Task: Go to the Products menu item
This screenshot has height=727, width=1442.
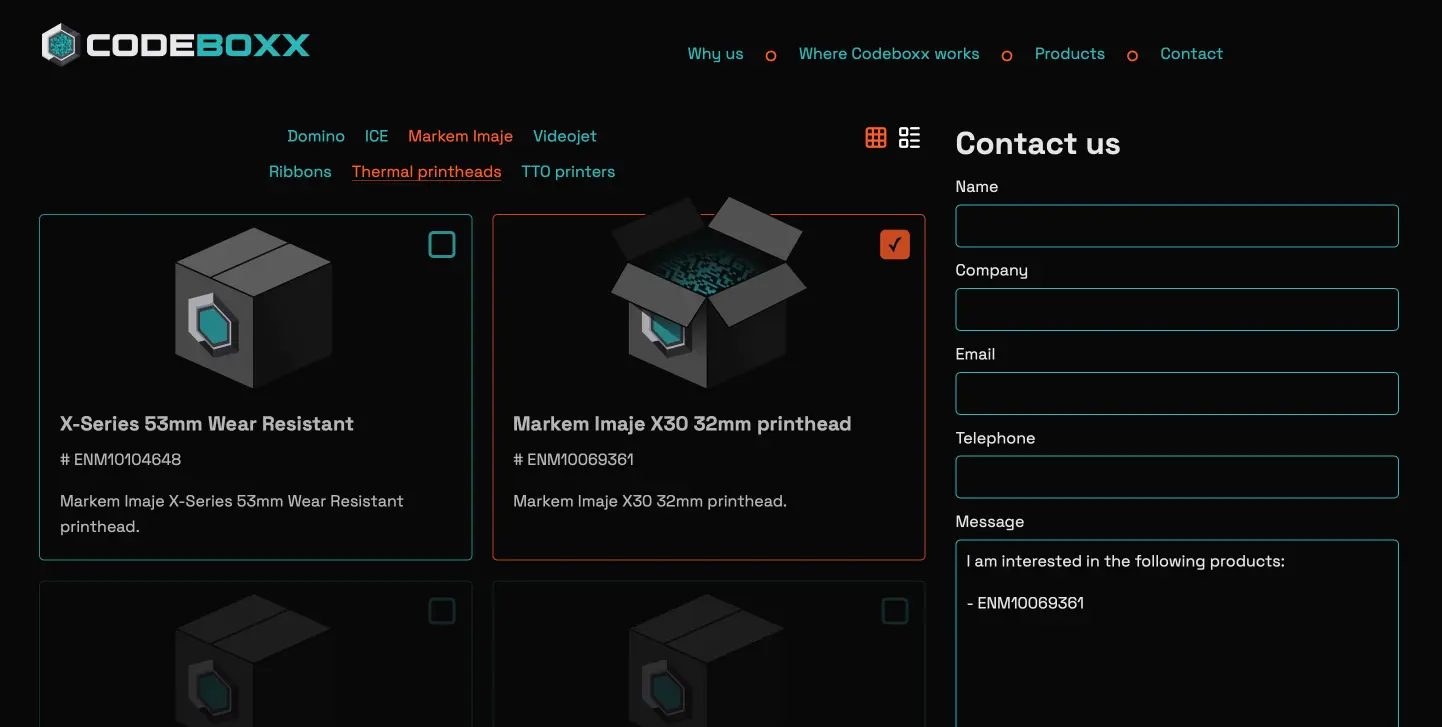Action: (x=1070, y=54)
